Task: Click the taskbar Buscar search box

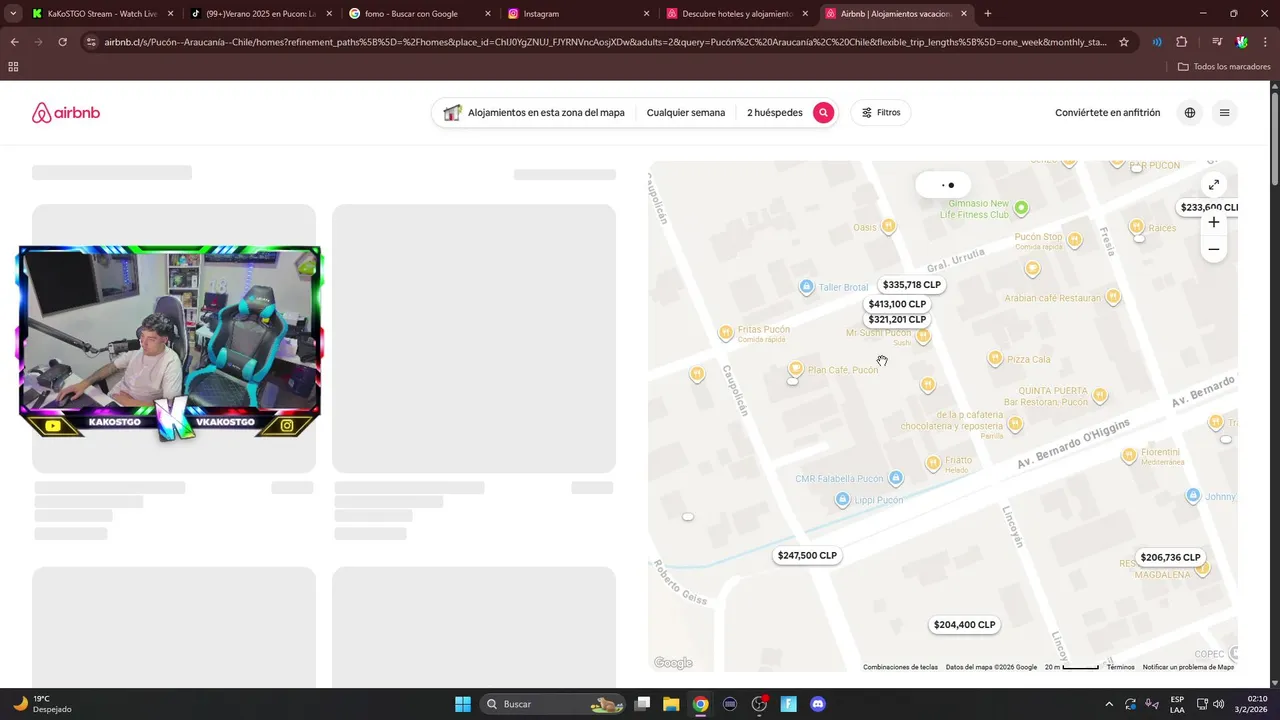Action: [554, 704]
